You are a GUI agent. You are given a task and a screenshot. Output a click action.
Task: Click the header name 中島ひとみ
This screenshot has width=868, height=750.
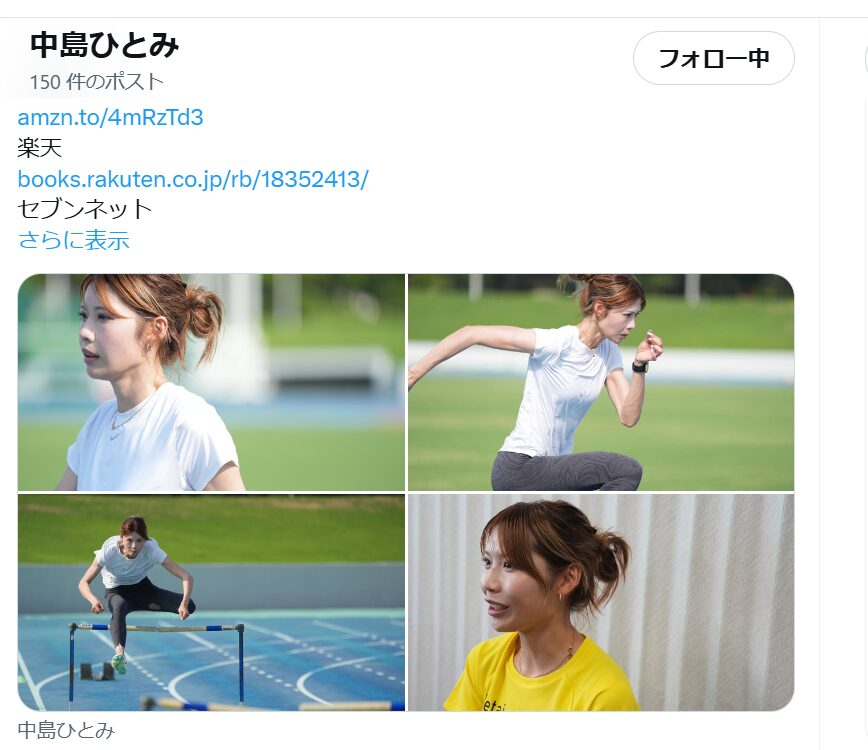point(105,45)
